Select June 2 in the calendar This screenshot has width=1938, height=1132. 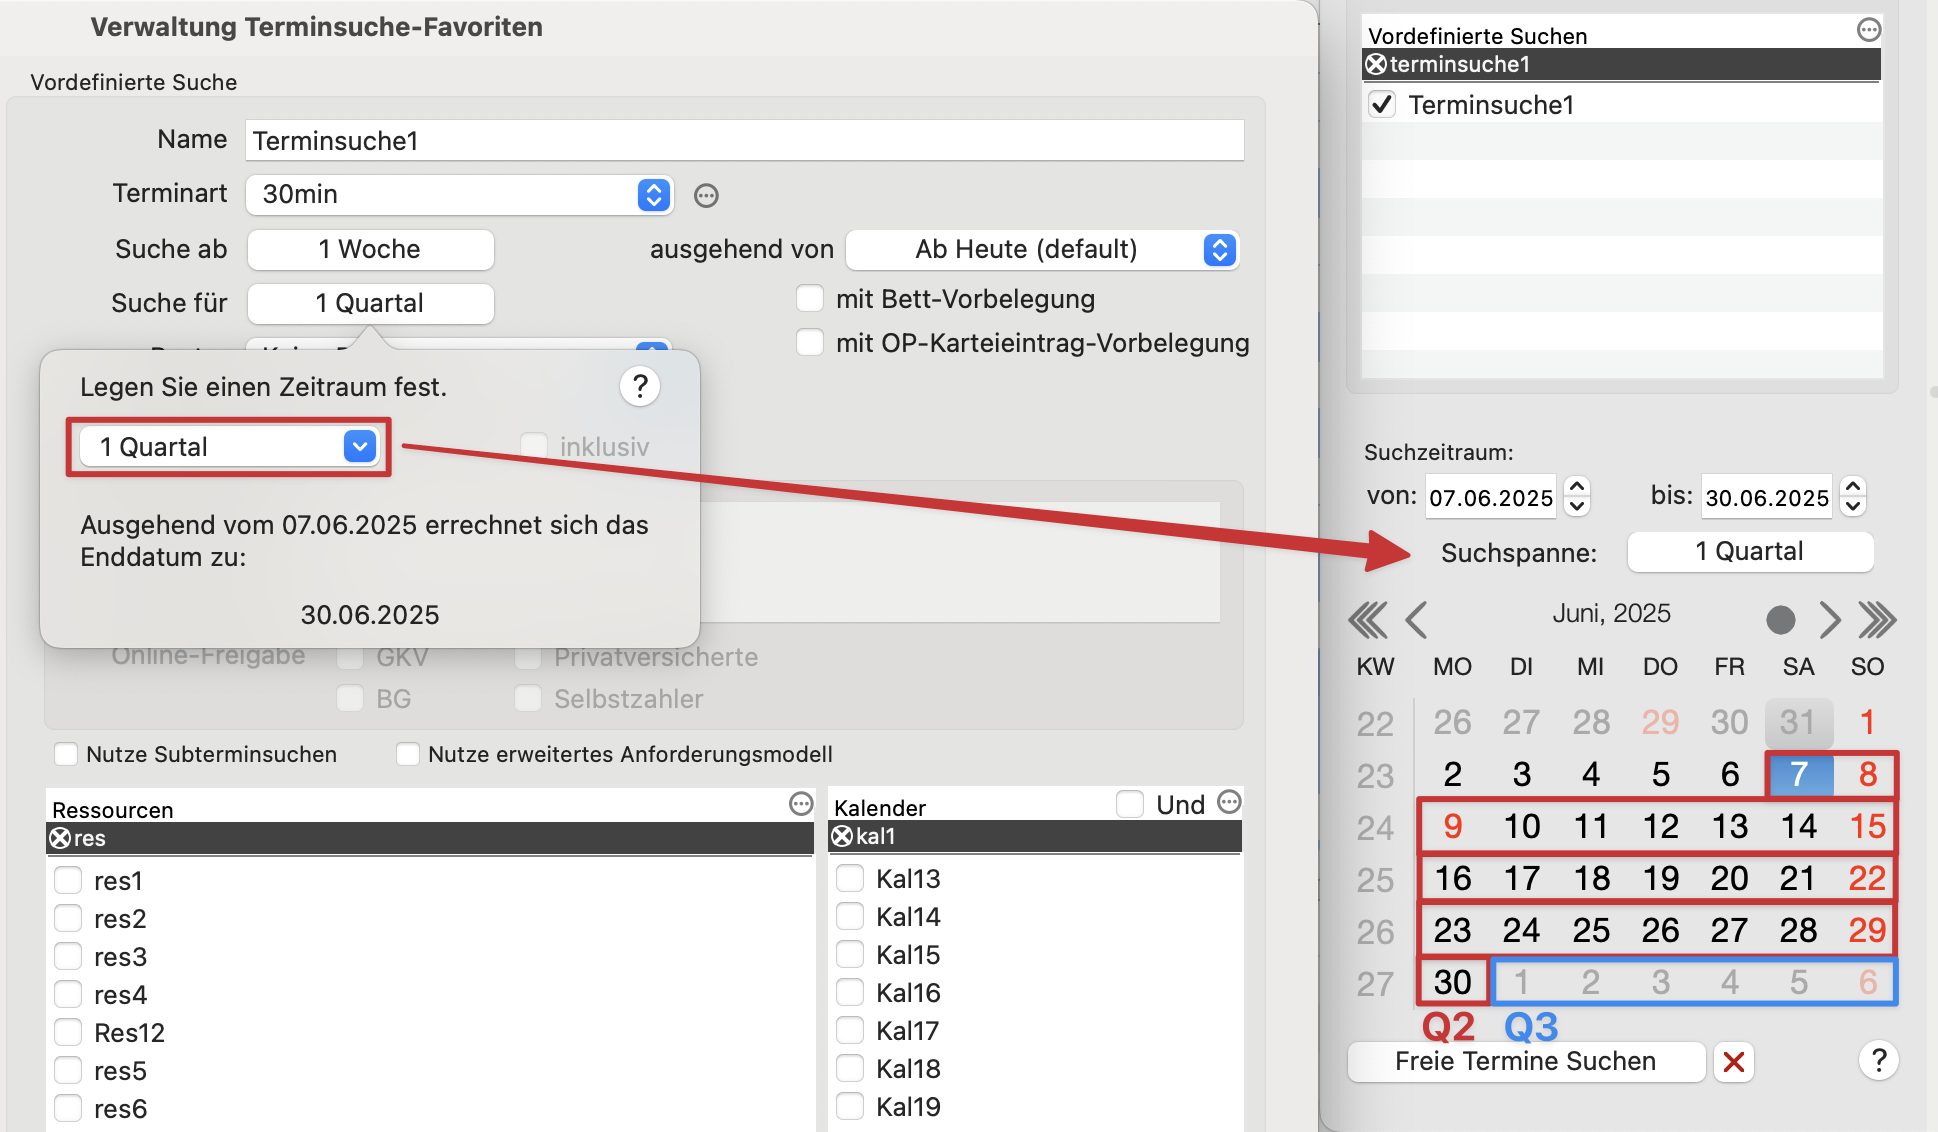1453,774
